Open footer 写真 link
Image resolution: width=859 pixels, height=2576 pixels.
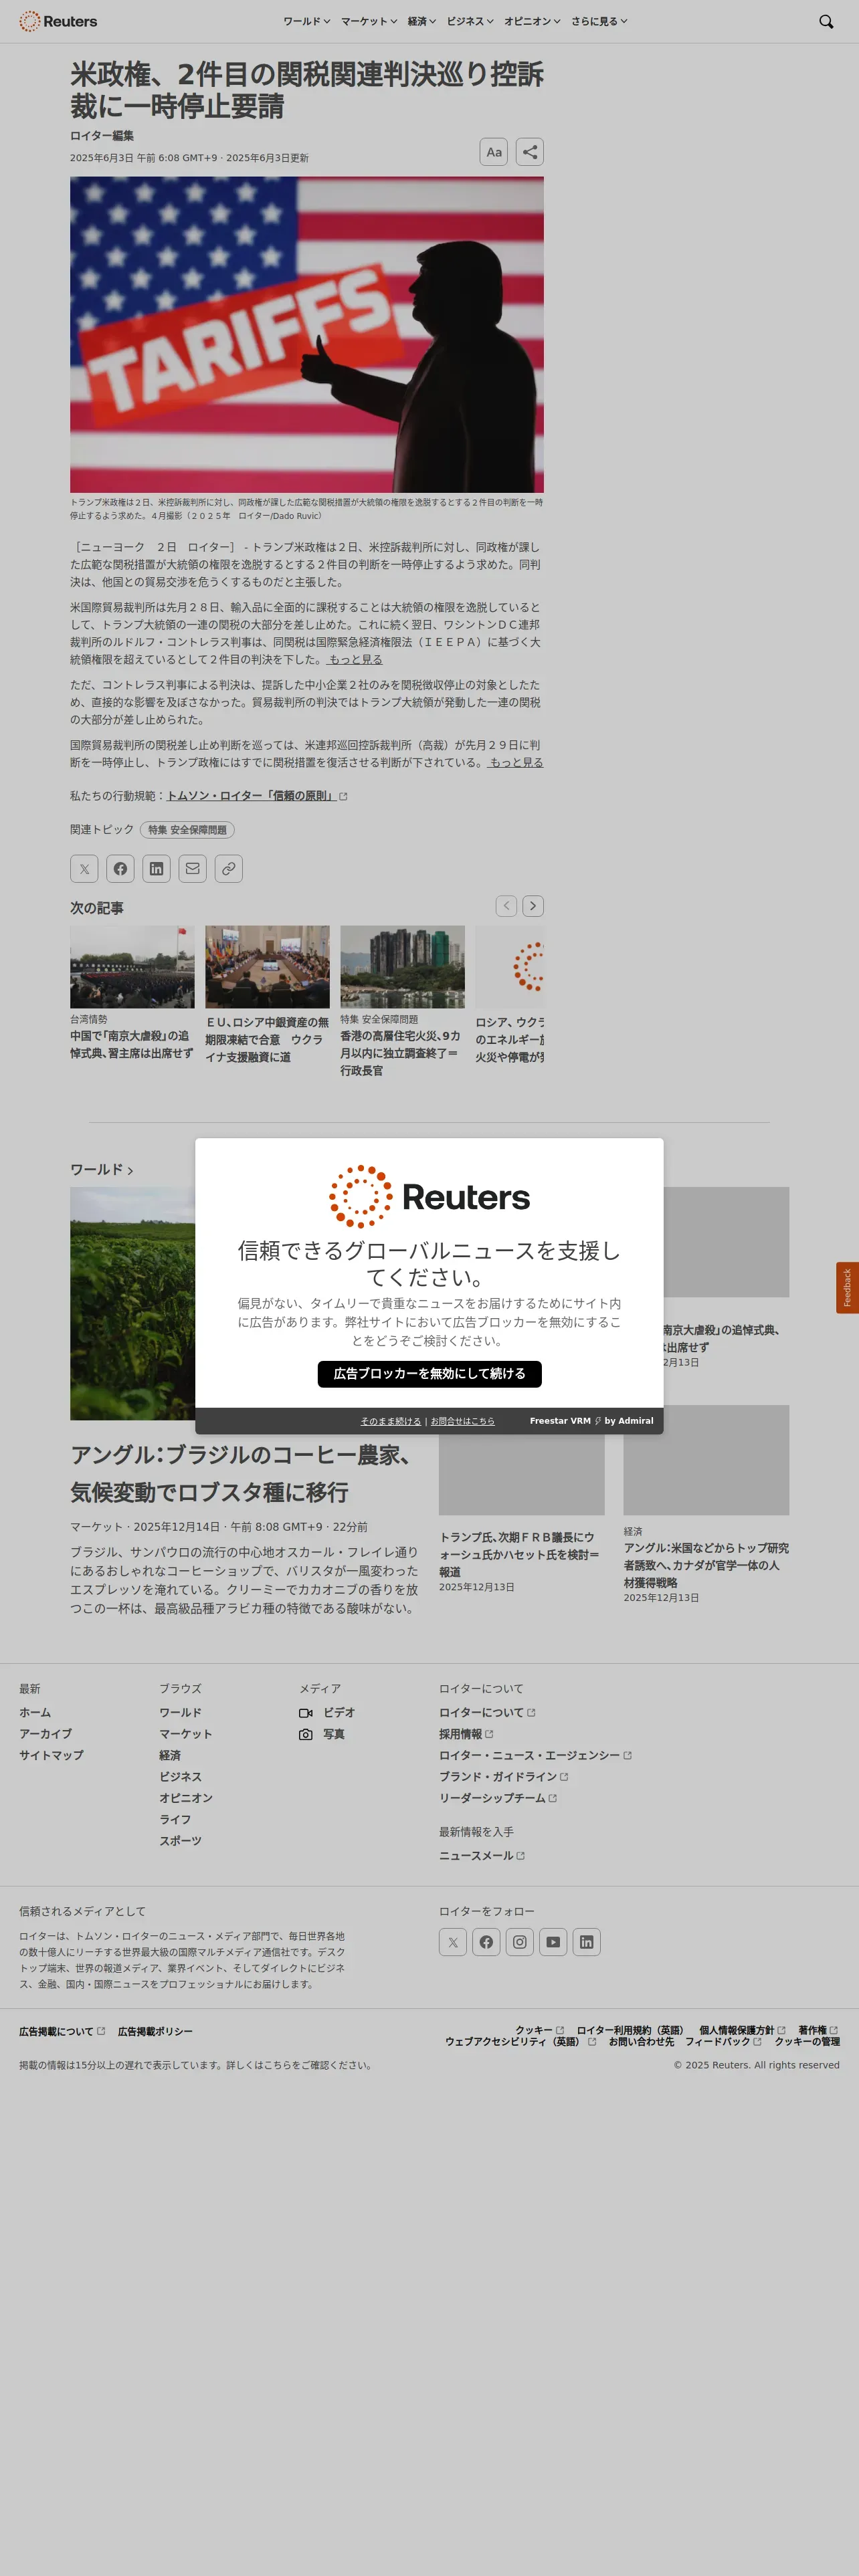click(x=322, y=1734)
